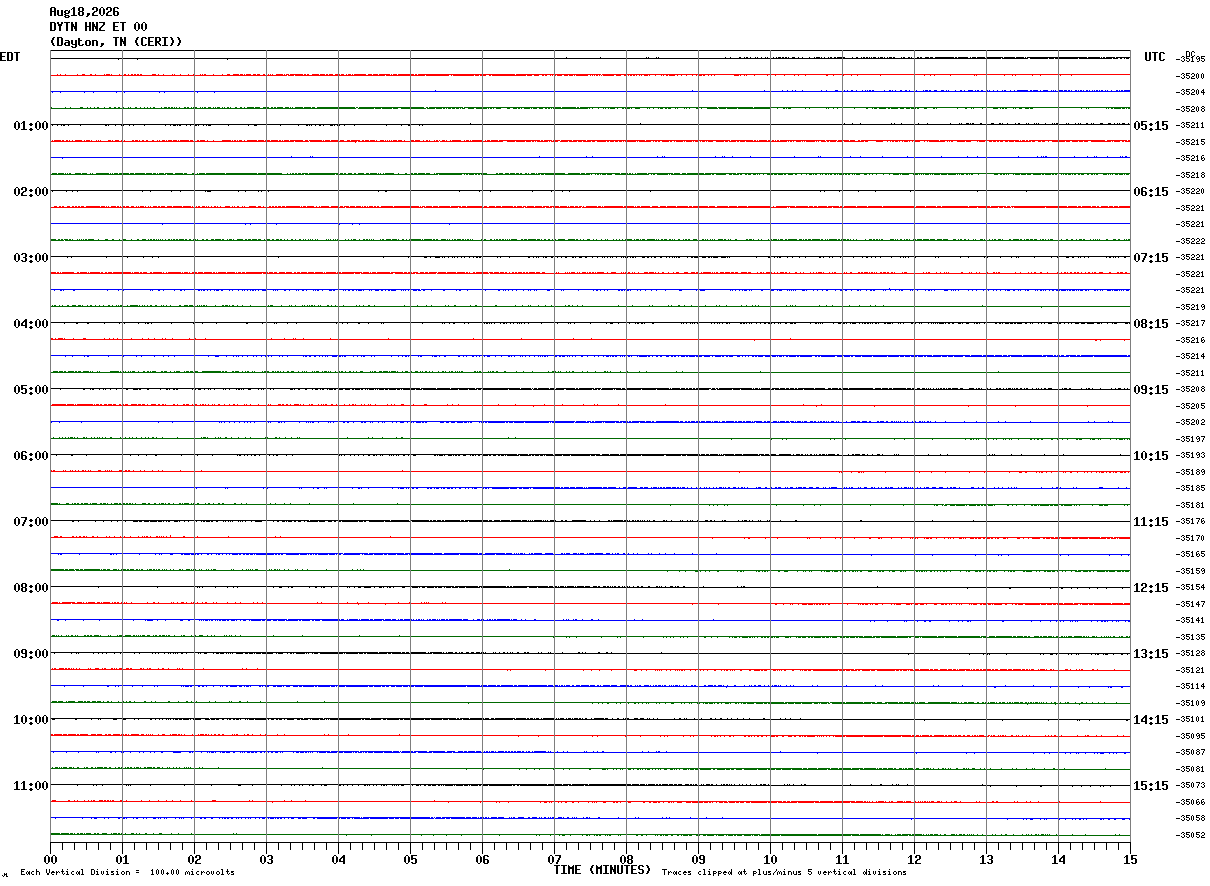Click the (Dayton, TN (CERI)) location text

tap(116, 42)
